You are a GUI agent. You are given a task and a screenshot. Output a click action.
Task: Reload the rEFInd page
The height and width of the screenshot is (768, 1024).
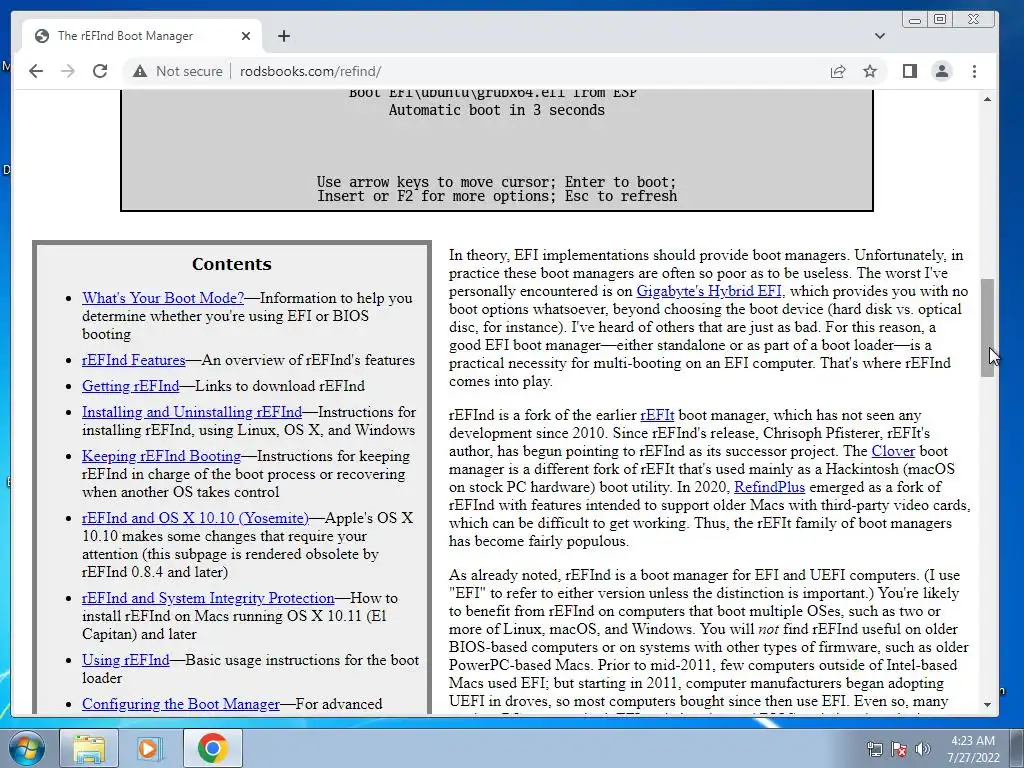click(x=100, y=71)
